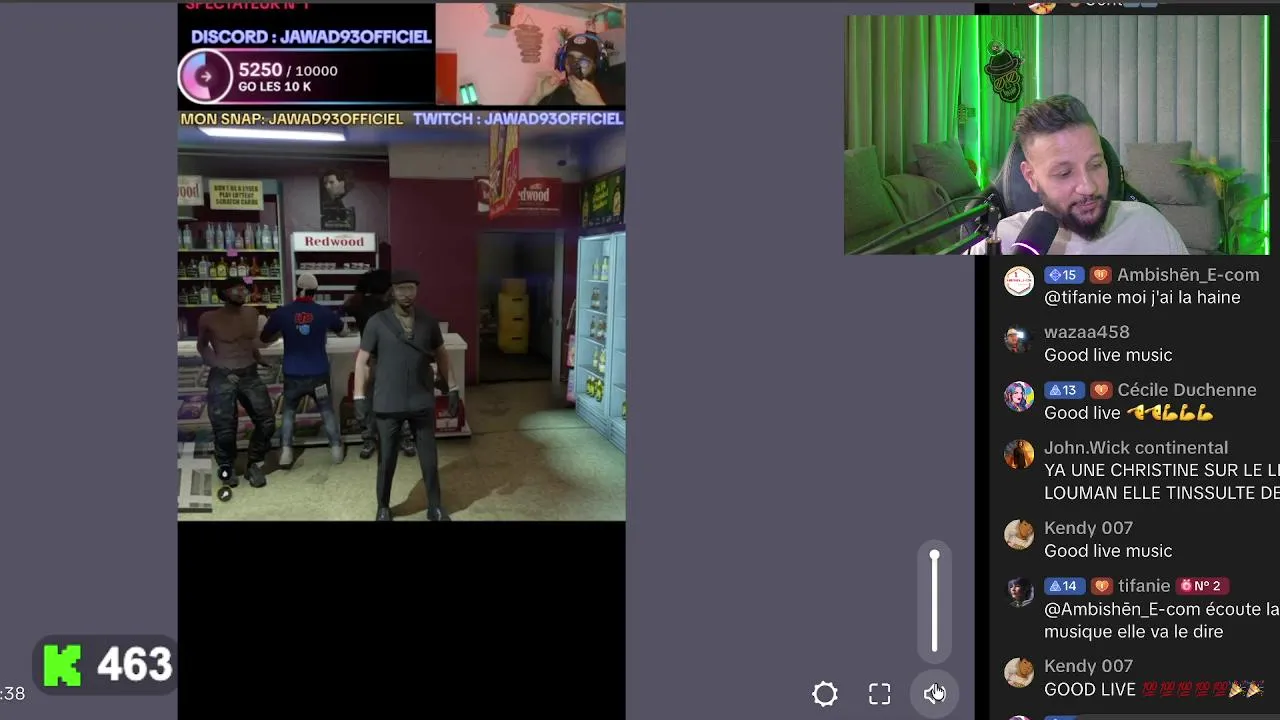
Task: Set volume on the vertical volume slider
Action: 935,602
